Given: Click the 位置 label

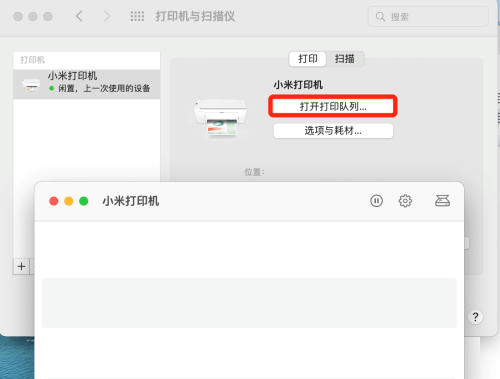Looking at the screenshot, I should point(254,172).
